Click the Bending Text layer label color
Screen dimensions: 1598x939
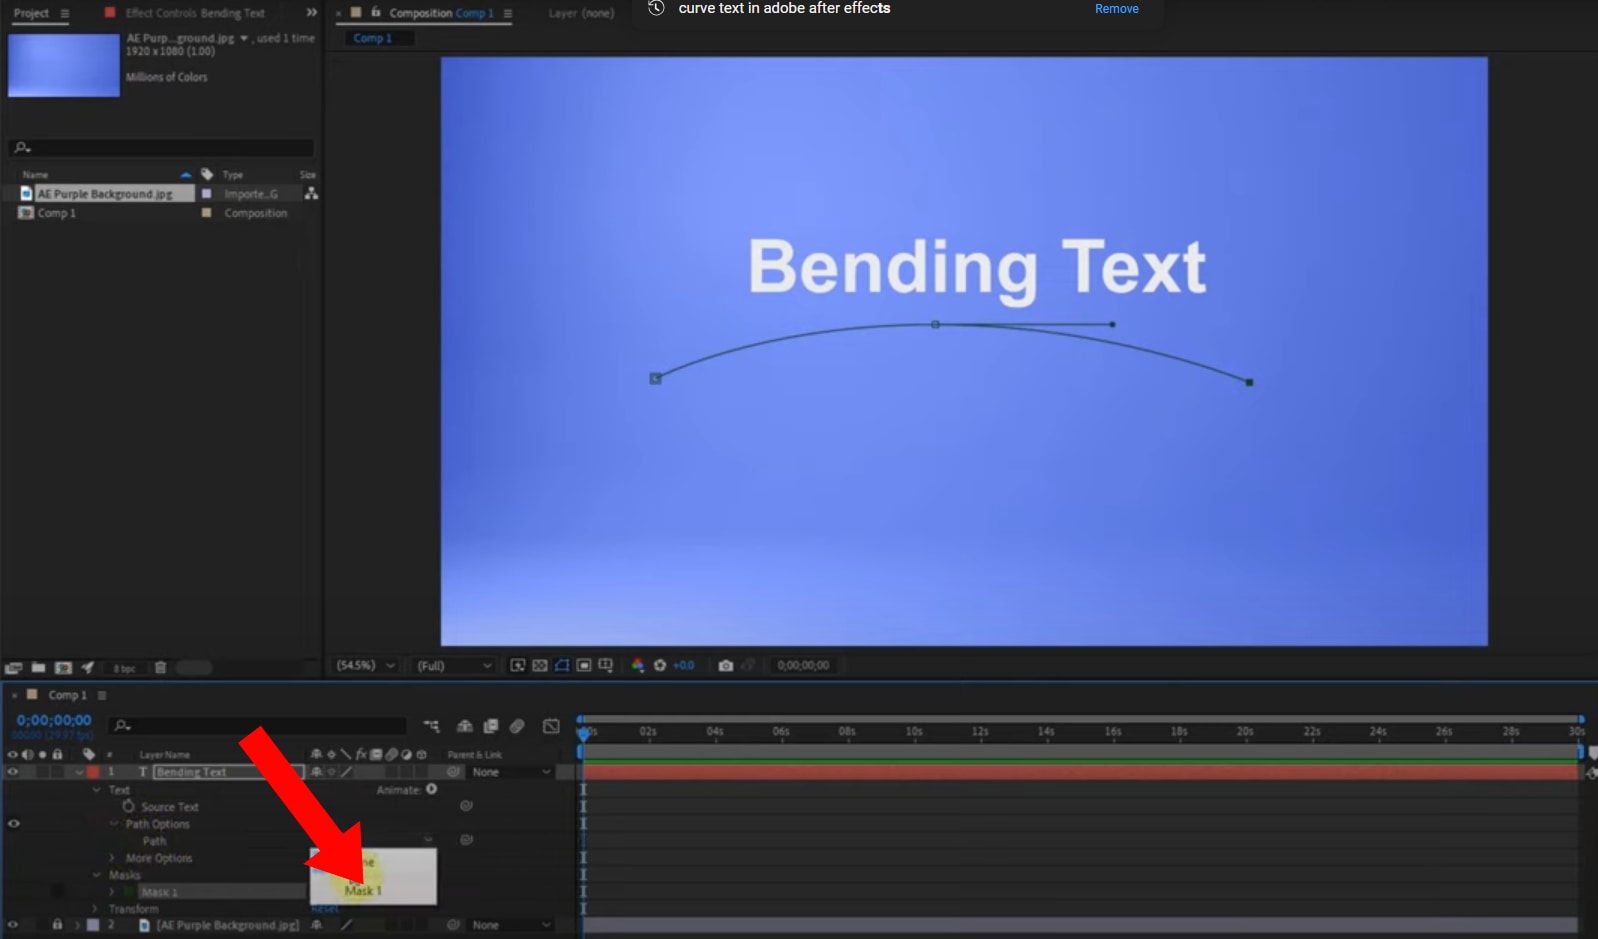tap(93, 772)
